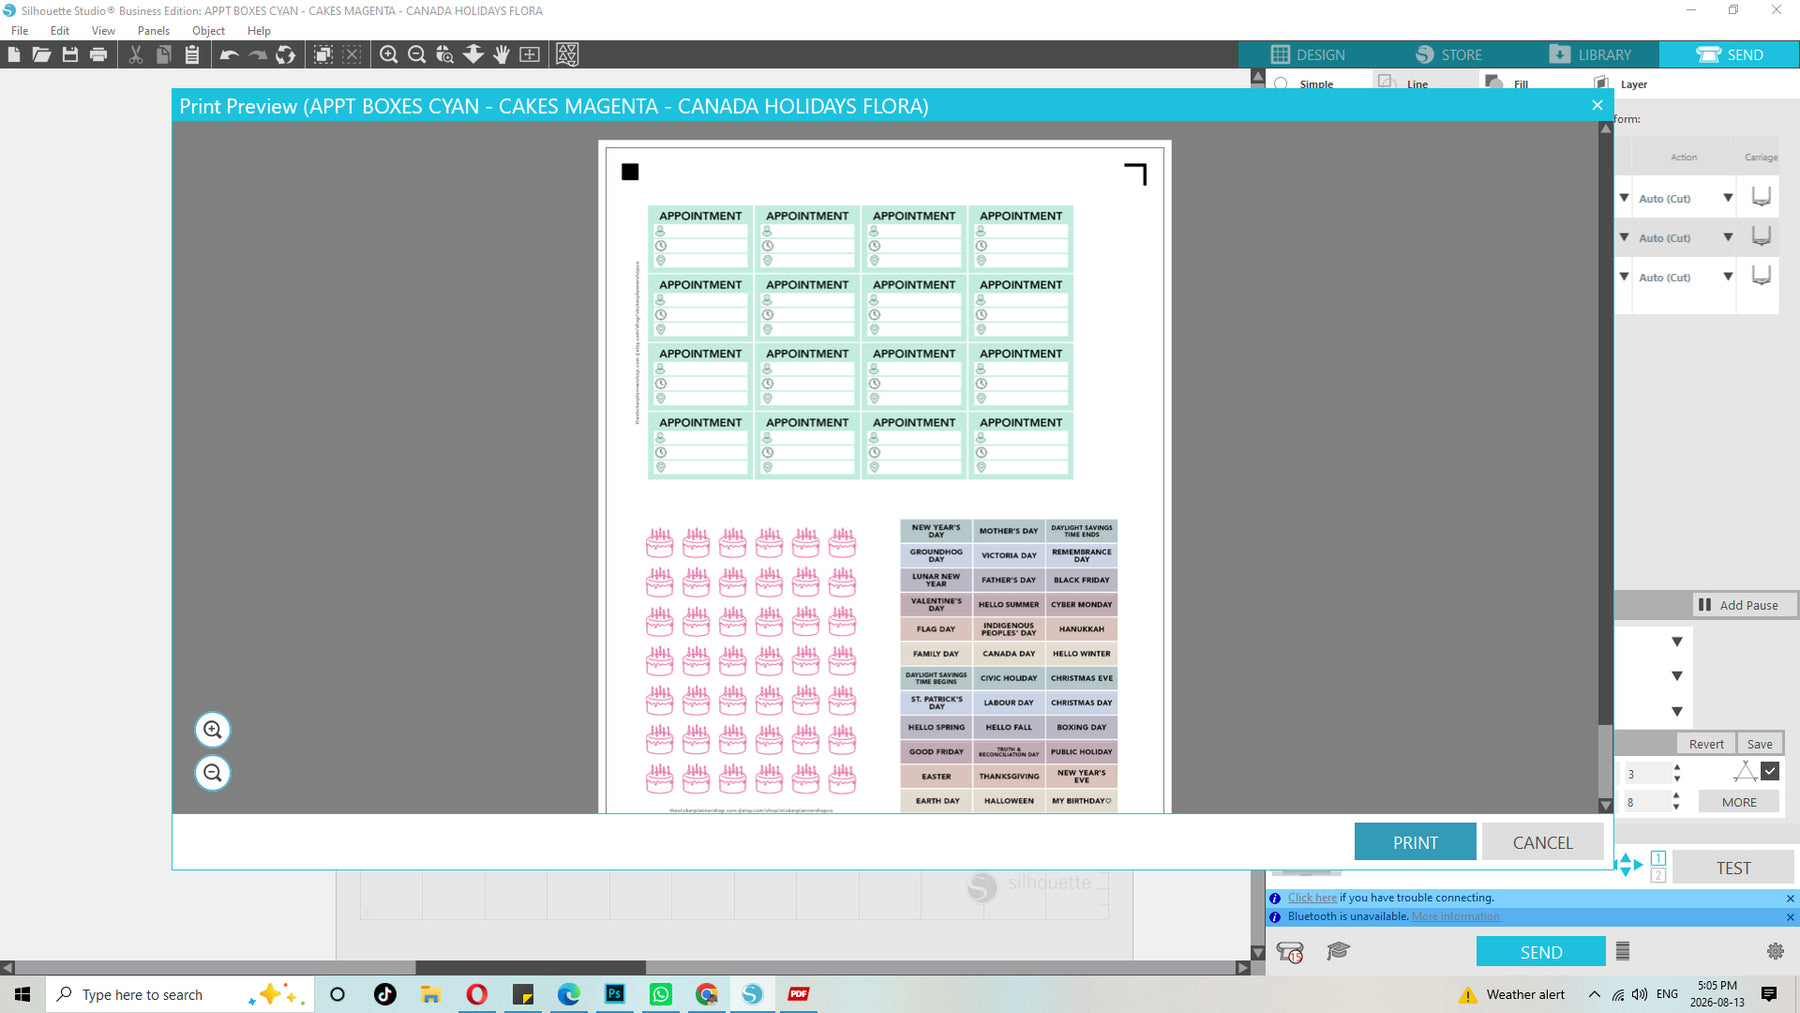Click the printer icon in the toolbar
1800x1013 pixels.
coord(98,55)
